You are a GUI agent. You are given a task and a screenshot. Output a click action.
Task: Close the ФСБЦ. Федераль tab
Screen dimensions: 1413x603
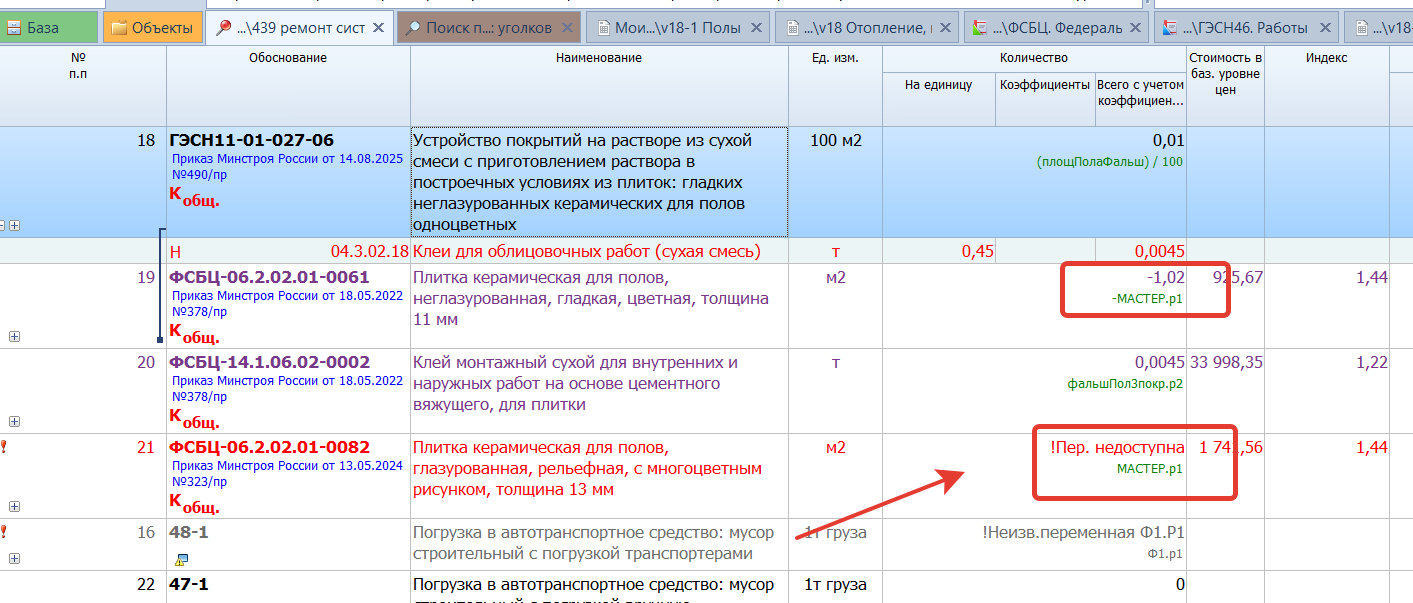tap(1135, 28)
